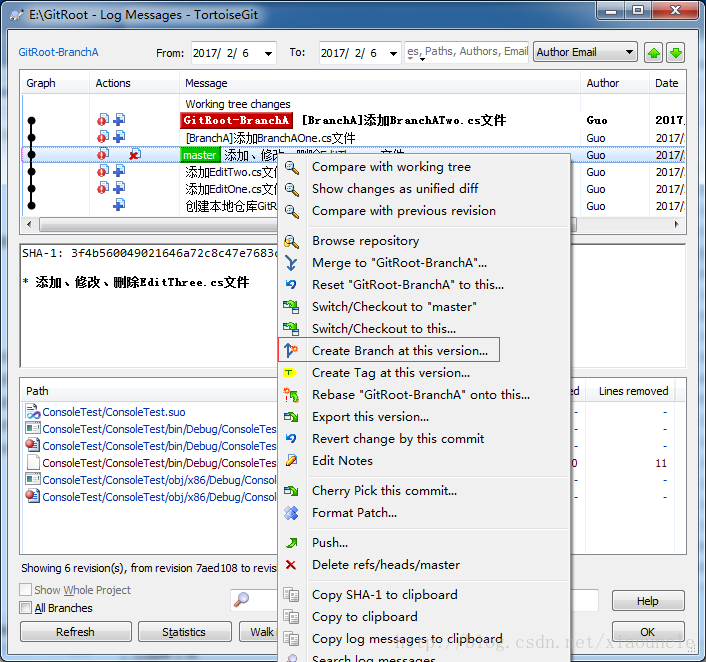Click the delete action icon in master row

(135, 155)
